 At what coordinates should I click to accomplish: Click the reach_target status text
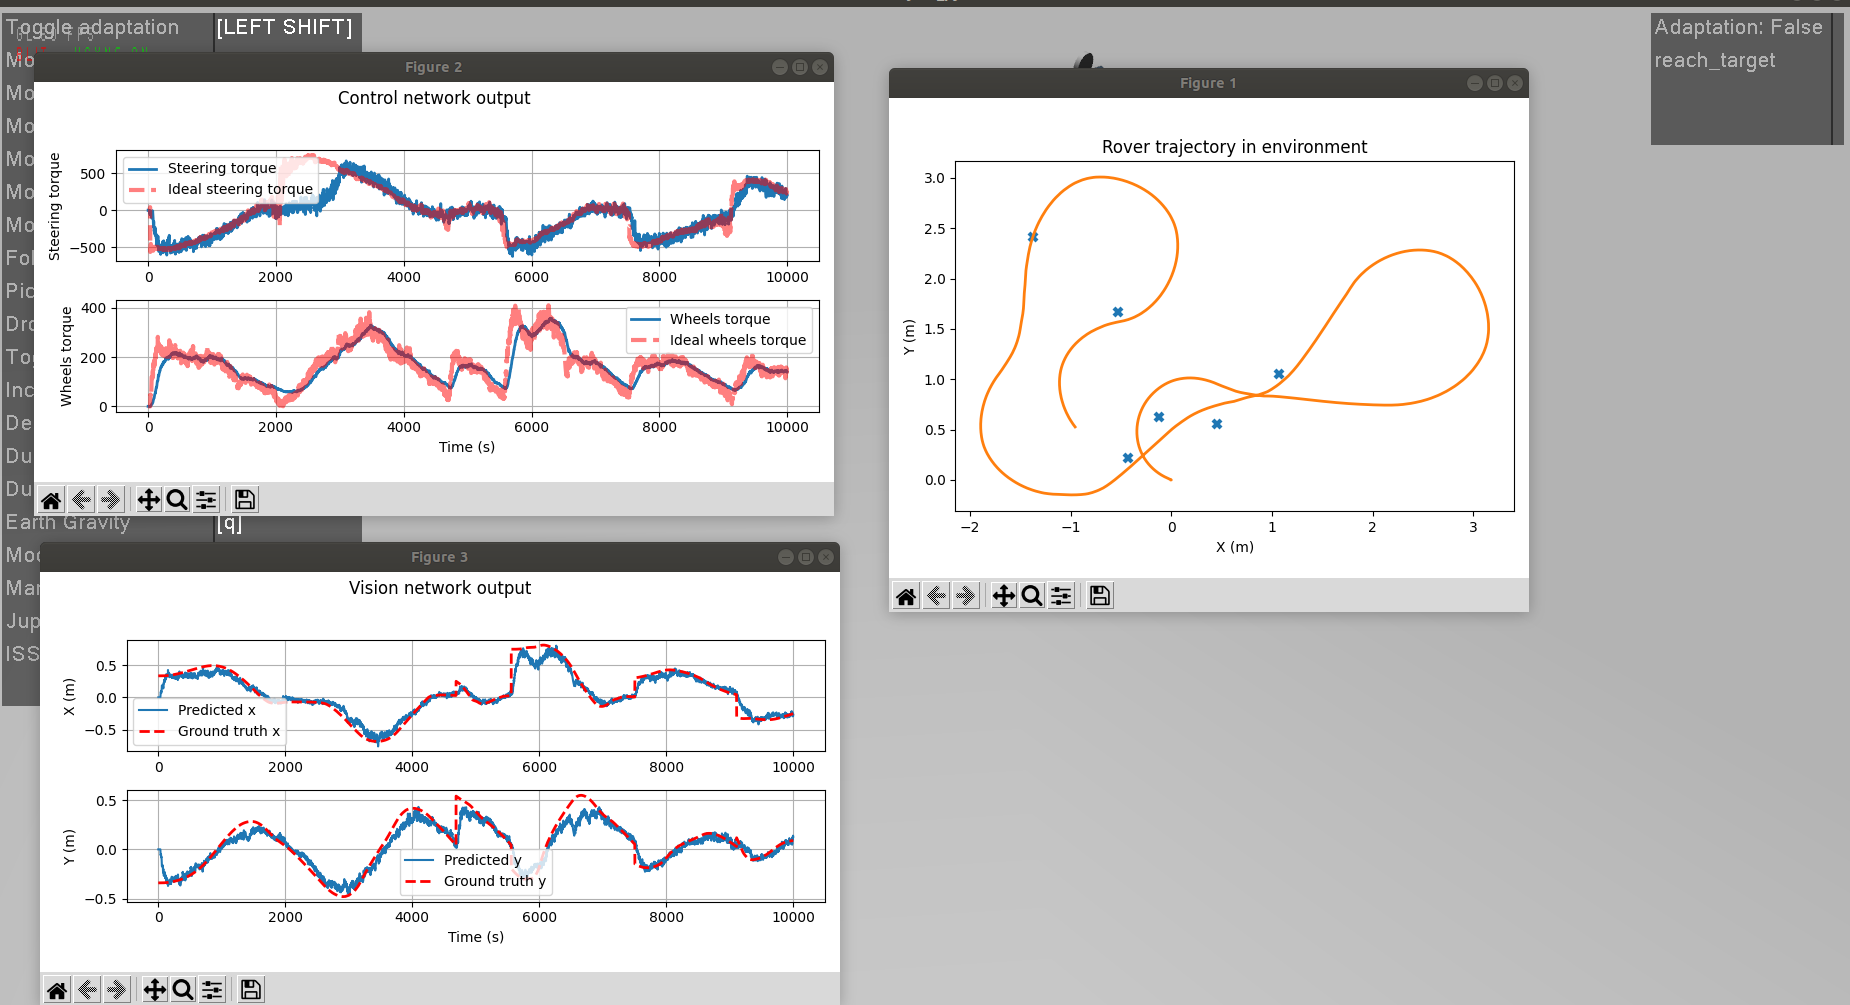click(1714, 60)
